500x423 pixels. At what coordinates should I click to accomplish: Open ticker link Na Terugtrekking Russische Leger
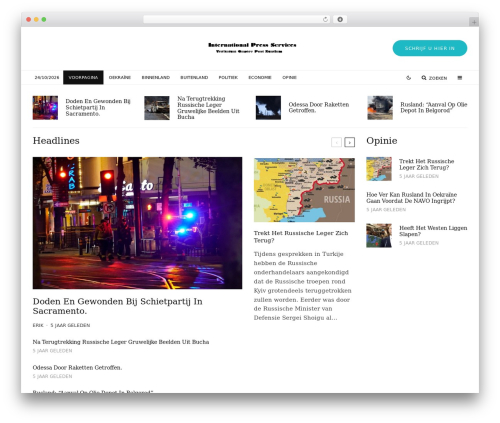pyautogui.click(x=208, y=108)
